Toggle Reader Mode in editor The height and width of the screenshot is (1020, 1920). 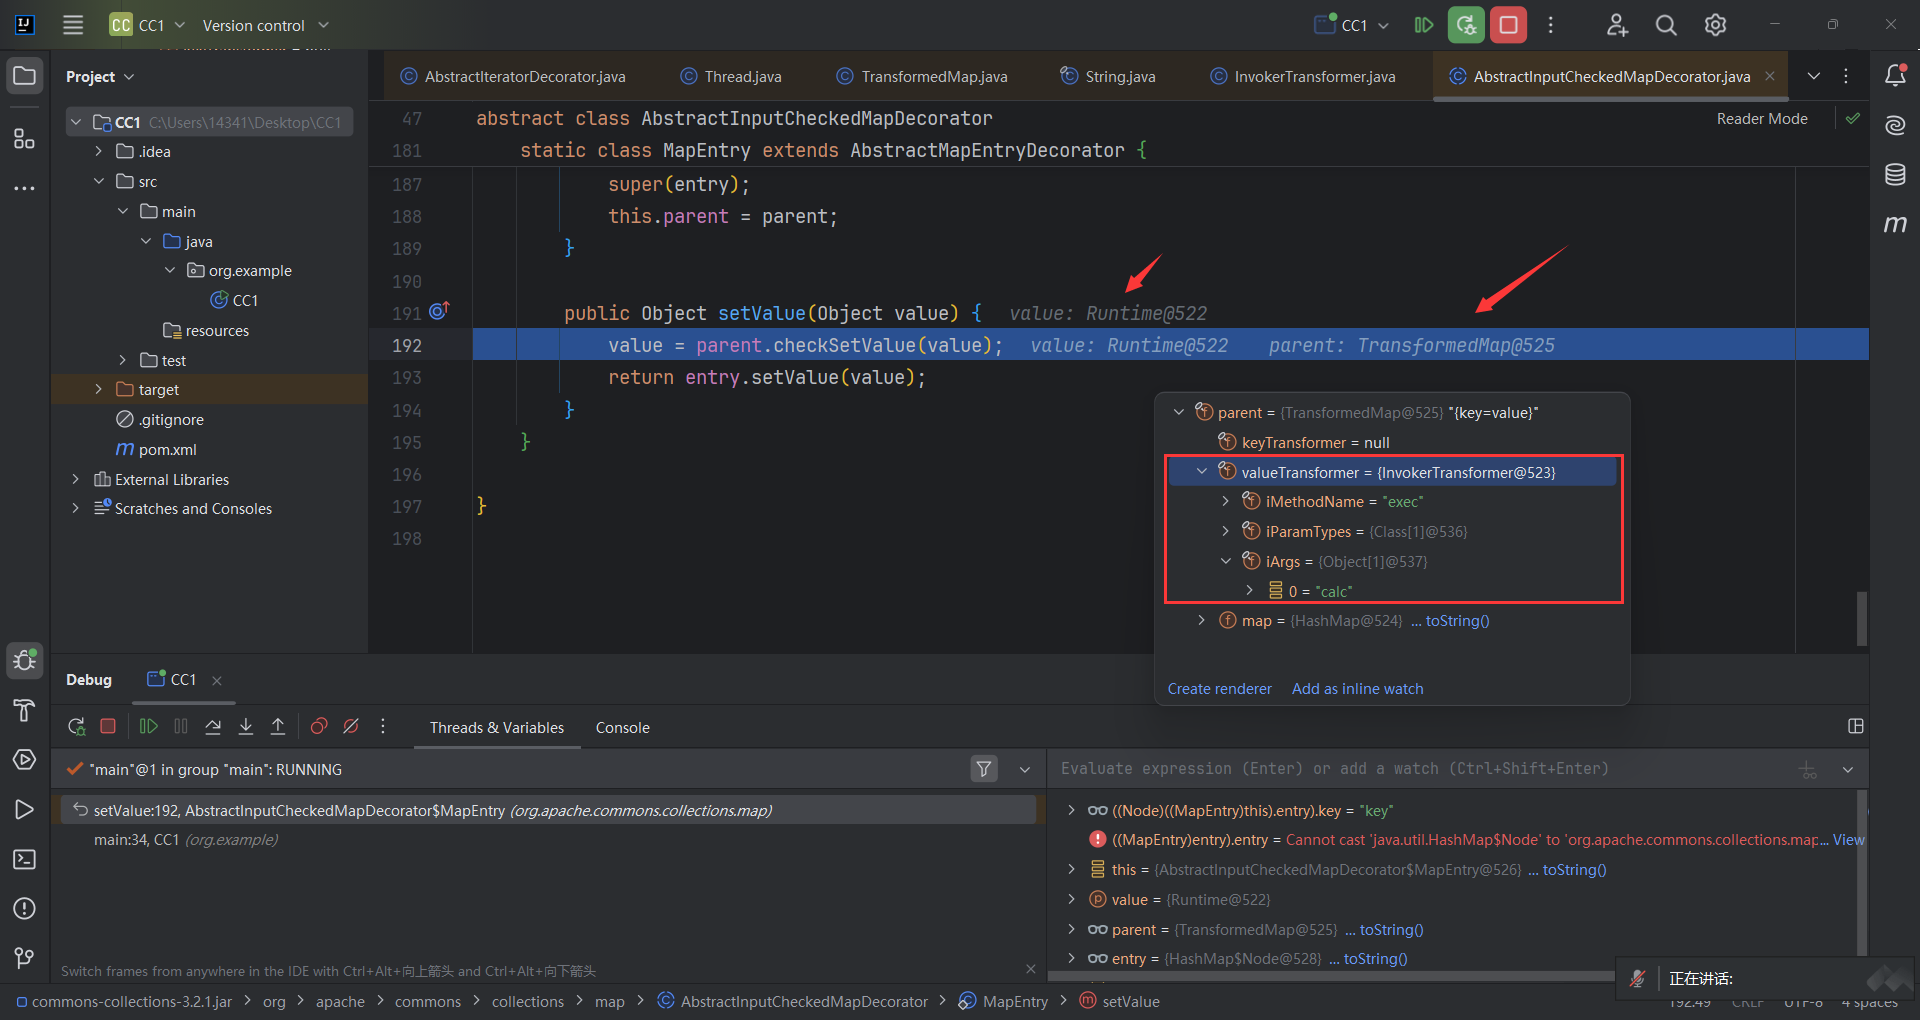point(1762,119)
